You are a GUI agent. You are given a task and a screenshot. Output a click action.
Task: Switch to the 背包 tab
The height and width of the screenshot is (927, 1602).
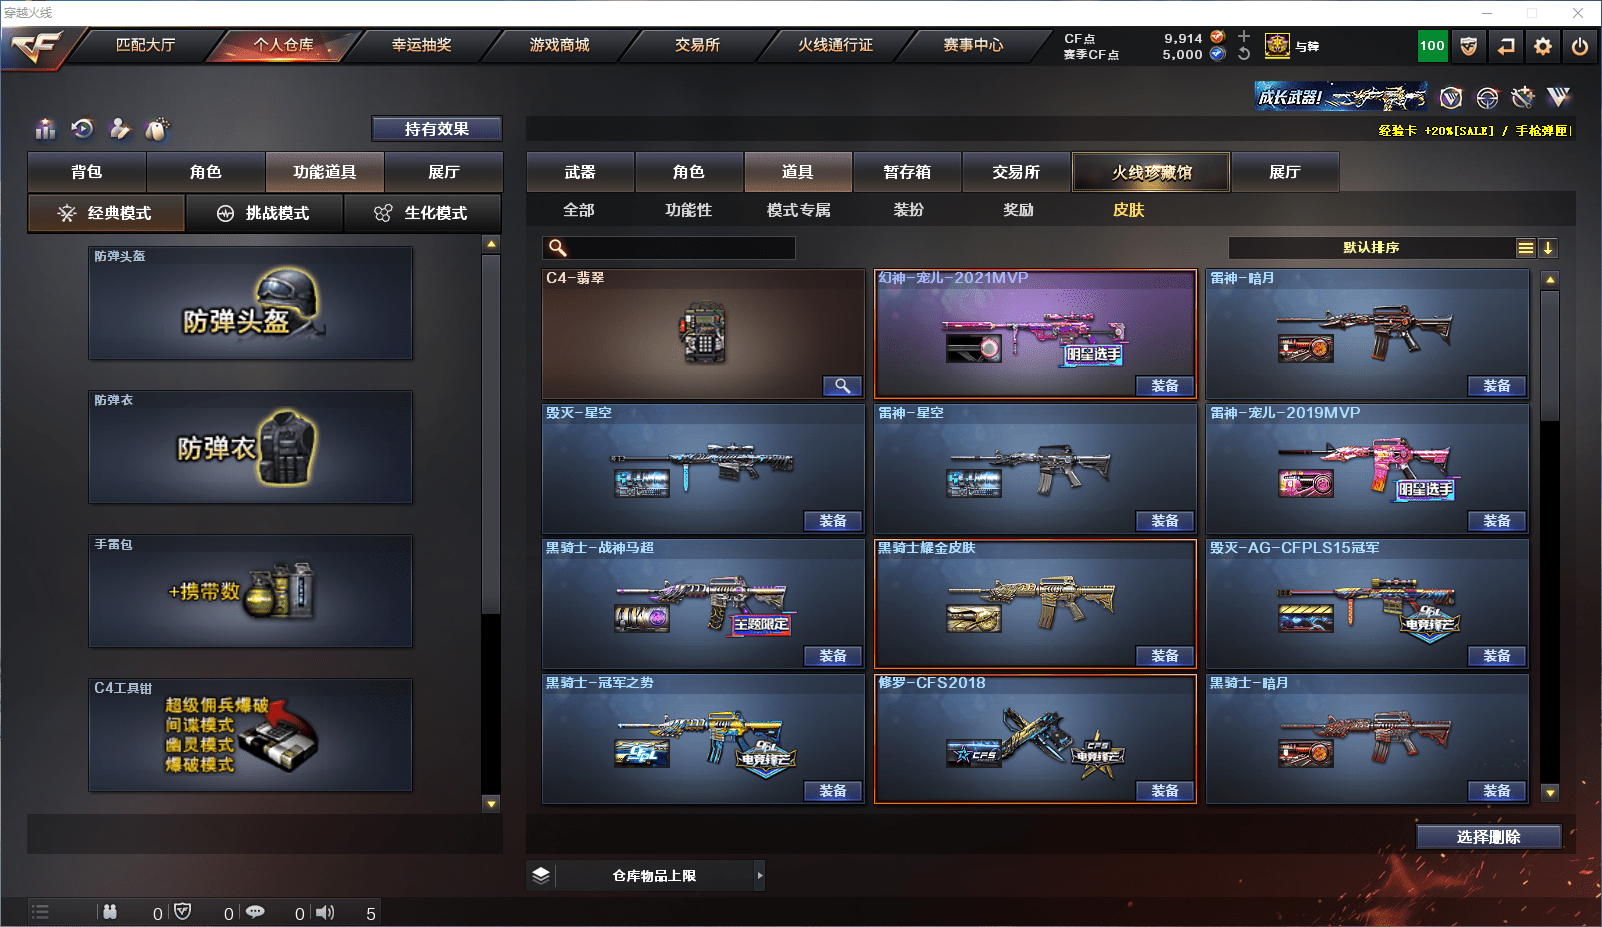87,172
